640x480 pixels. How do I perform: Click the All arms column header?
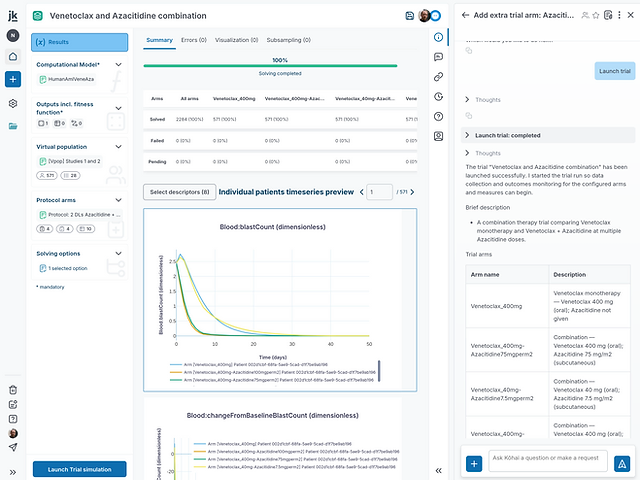tap(189, 99)
